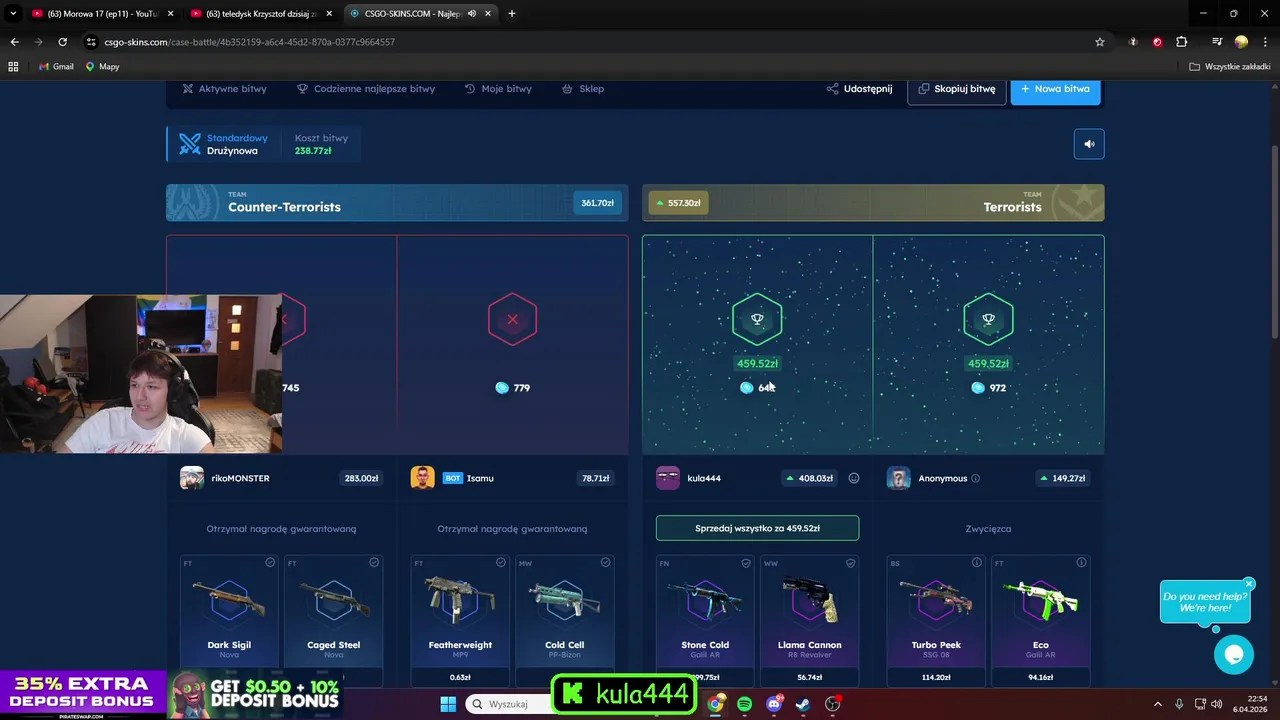Click the Stone Cold Galil AR card
Screen dimensions: 1280x720
(705, 620)
